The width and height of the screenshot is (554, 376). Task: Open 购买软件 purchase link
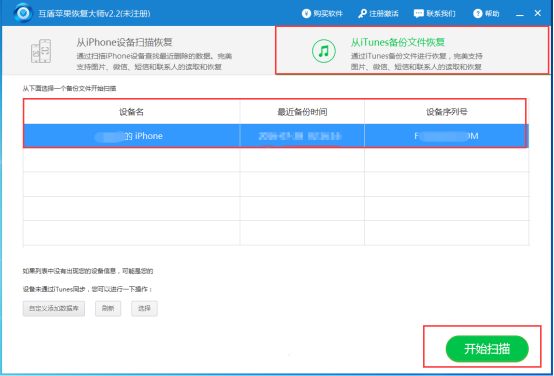click(322, 14)
